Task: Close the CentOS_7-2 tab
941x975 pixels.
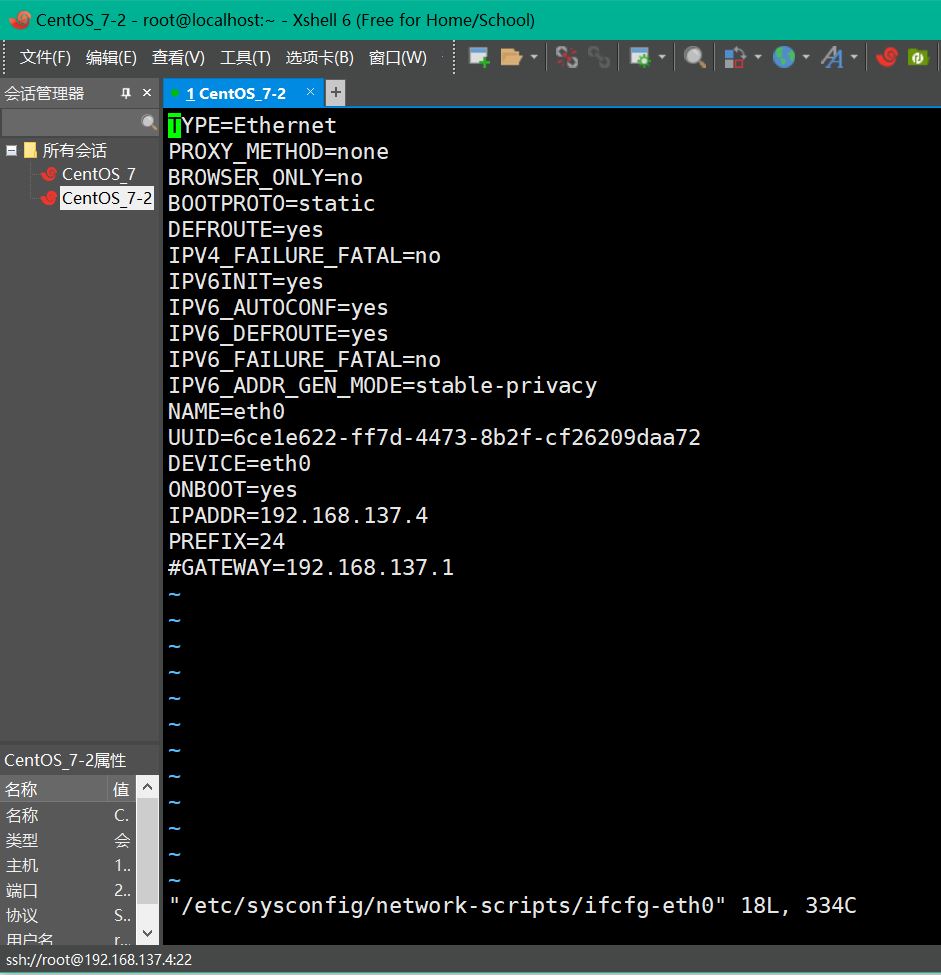Action: click(x=310, y=92)
